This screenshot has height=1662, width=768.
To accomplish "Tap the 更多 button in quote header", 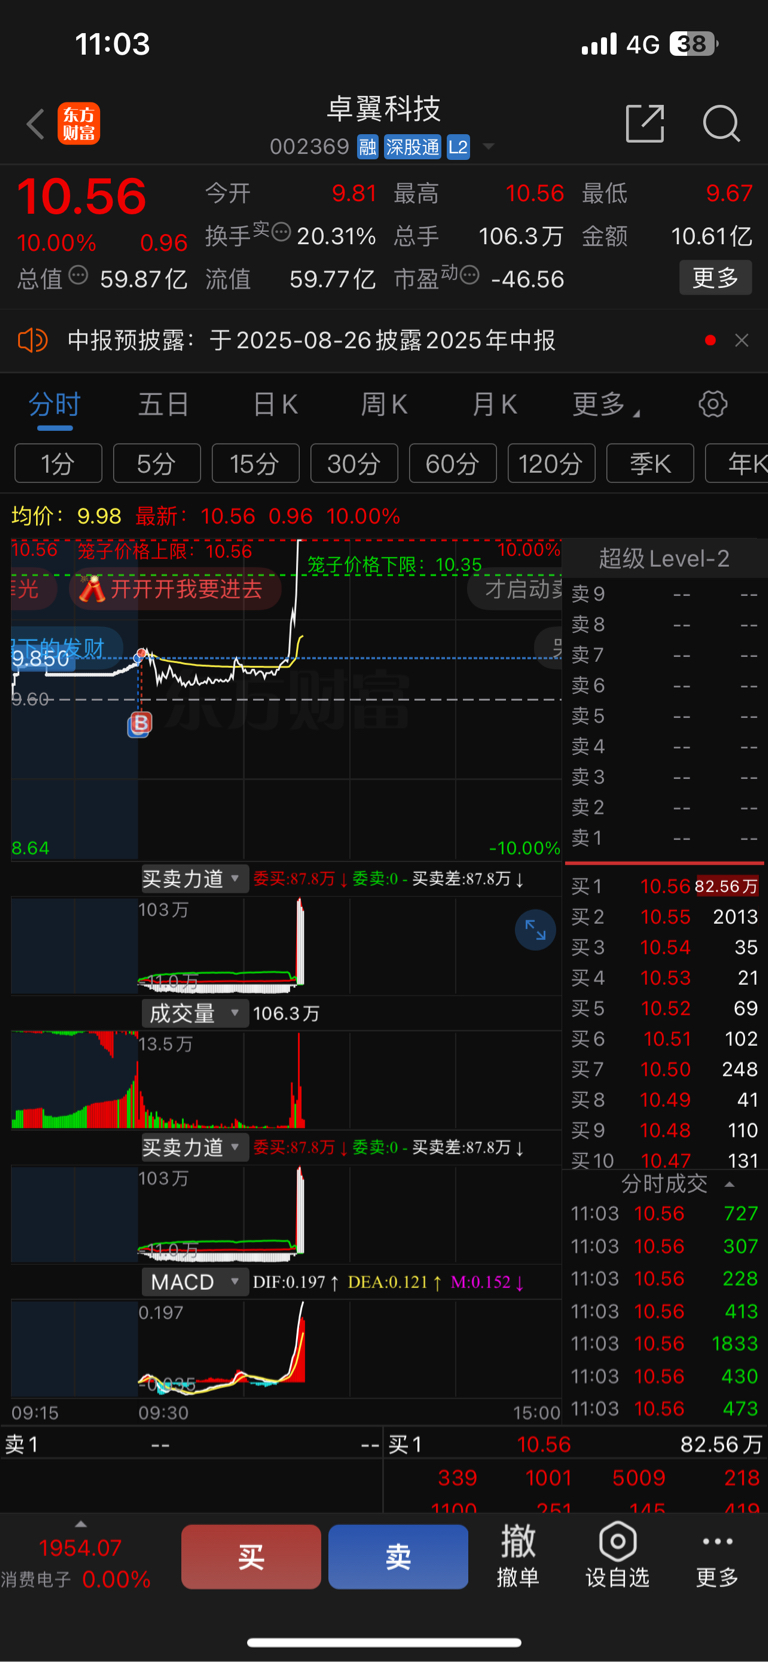I will coord(715,278).
